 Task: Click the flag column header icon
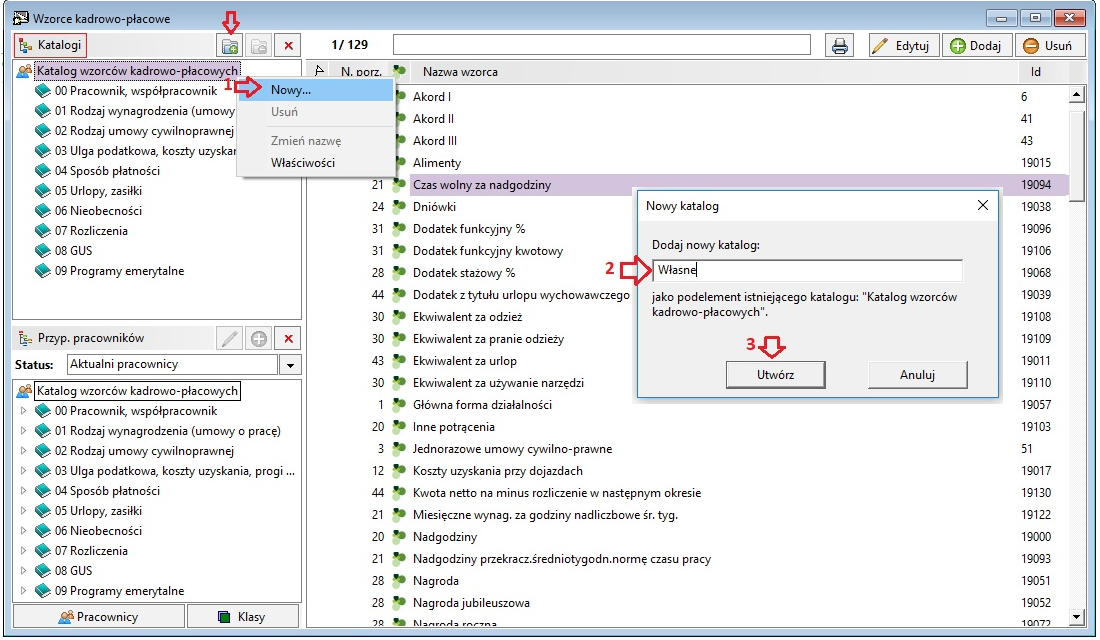pos(319,71)
